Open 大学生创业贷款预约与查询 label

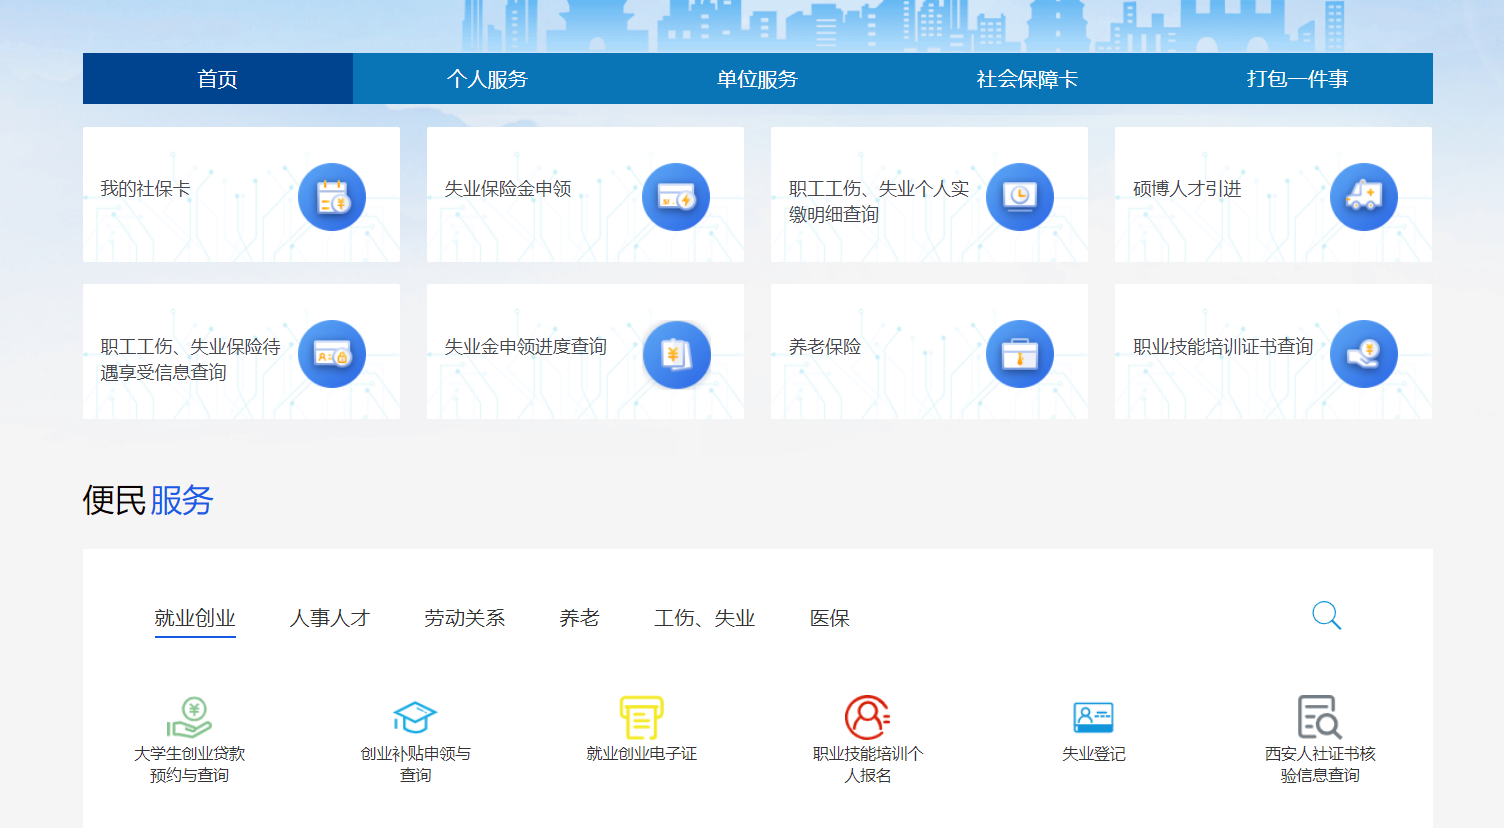pos(189,765)
